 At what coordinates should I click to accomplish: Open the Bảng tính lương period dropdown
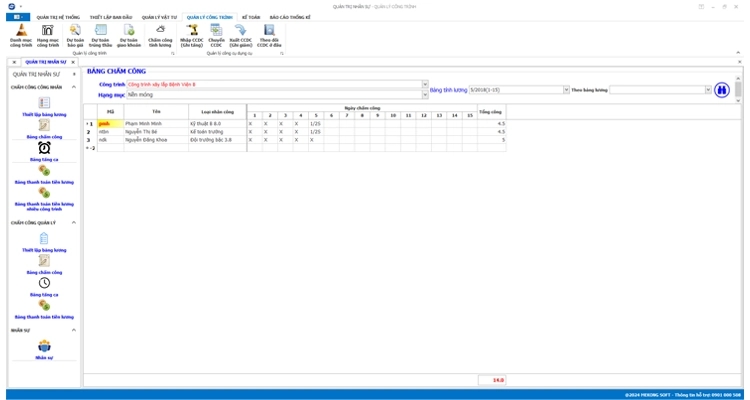point(566,89)
